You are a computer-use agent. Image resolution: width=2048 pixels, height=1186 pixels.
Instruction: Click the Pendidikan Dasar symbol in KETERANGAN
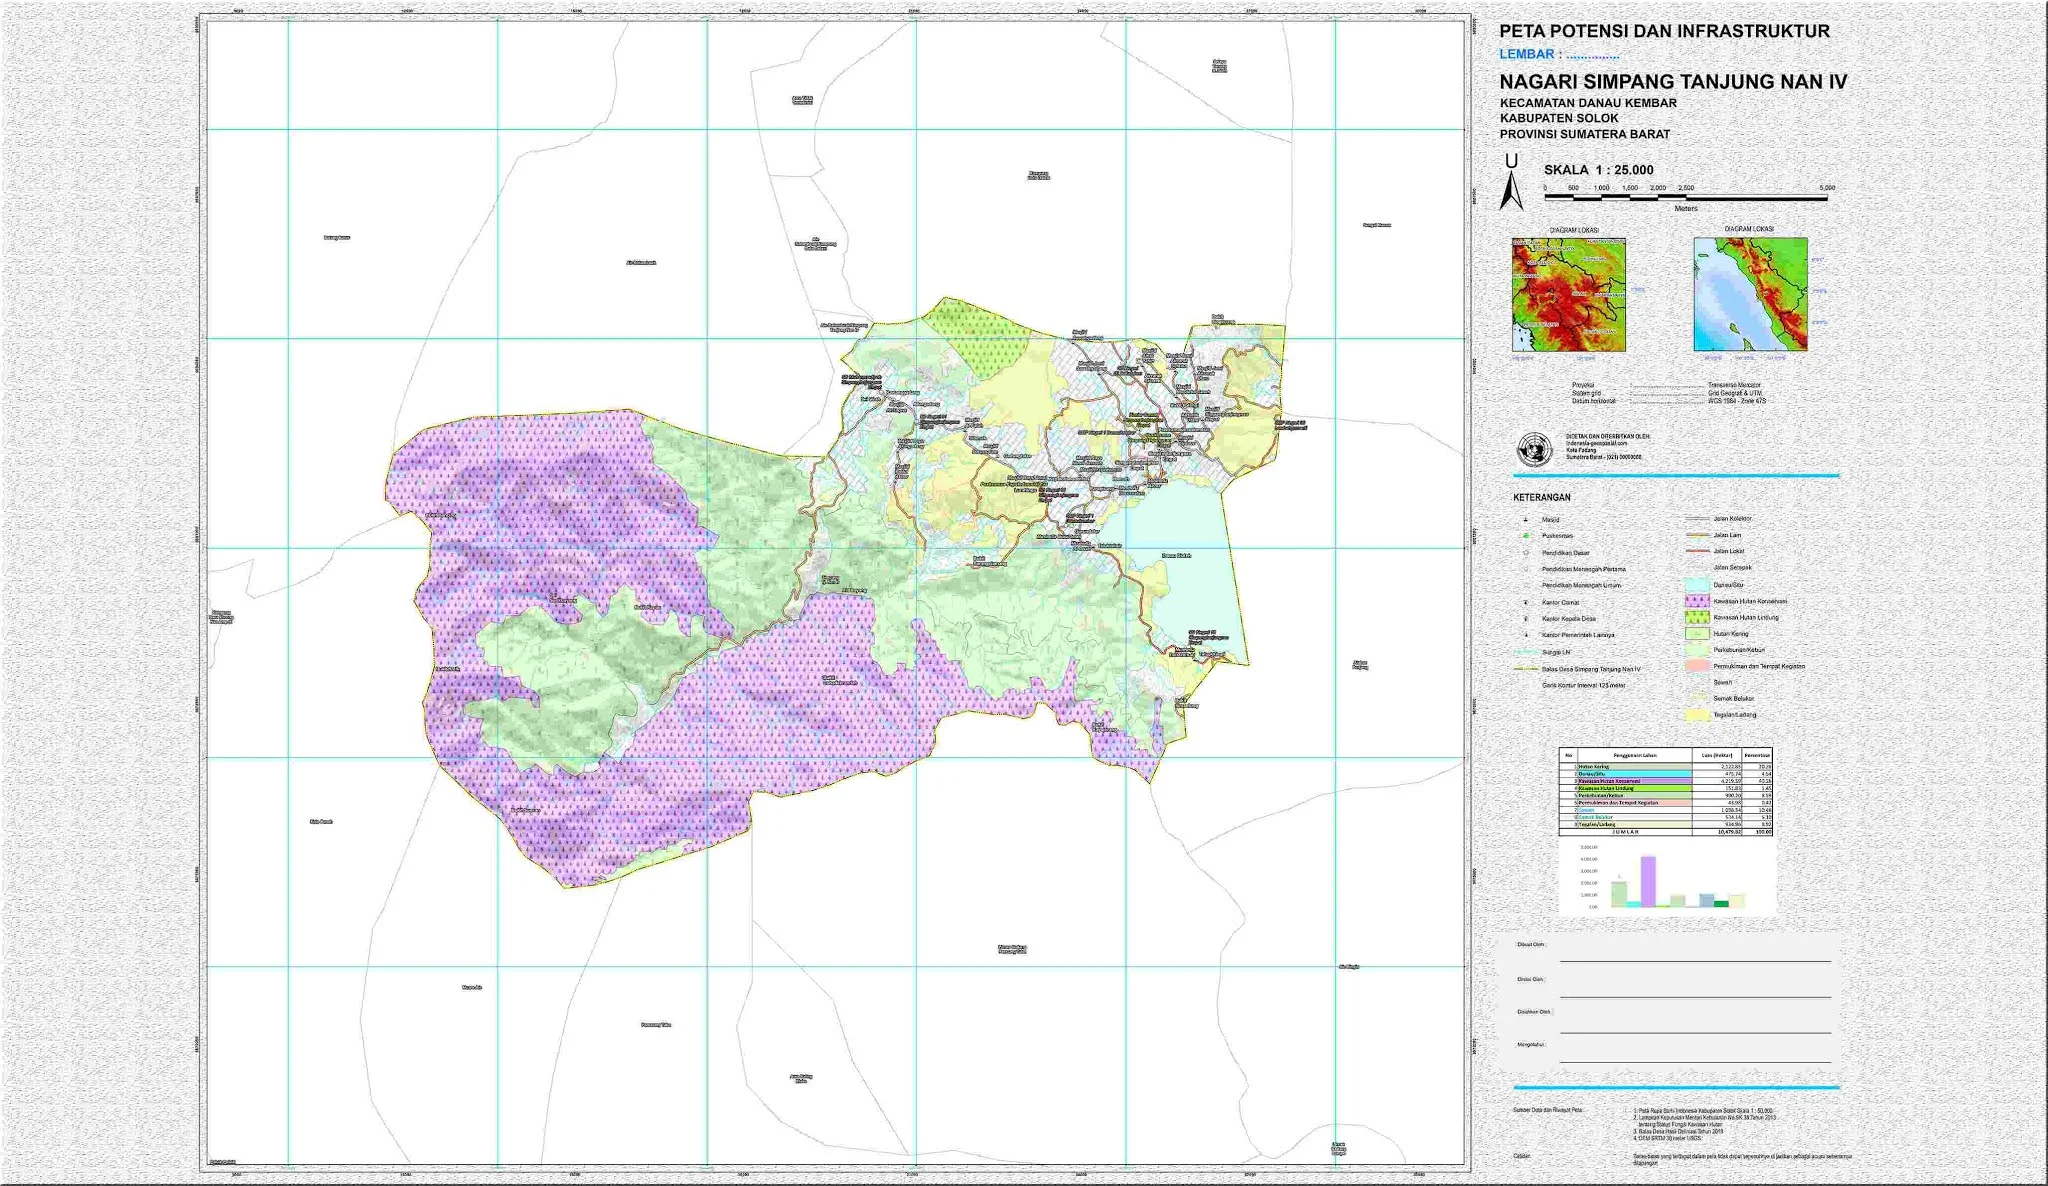[1526, 553]
